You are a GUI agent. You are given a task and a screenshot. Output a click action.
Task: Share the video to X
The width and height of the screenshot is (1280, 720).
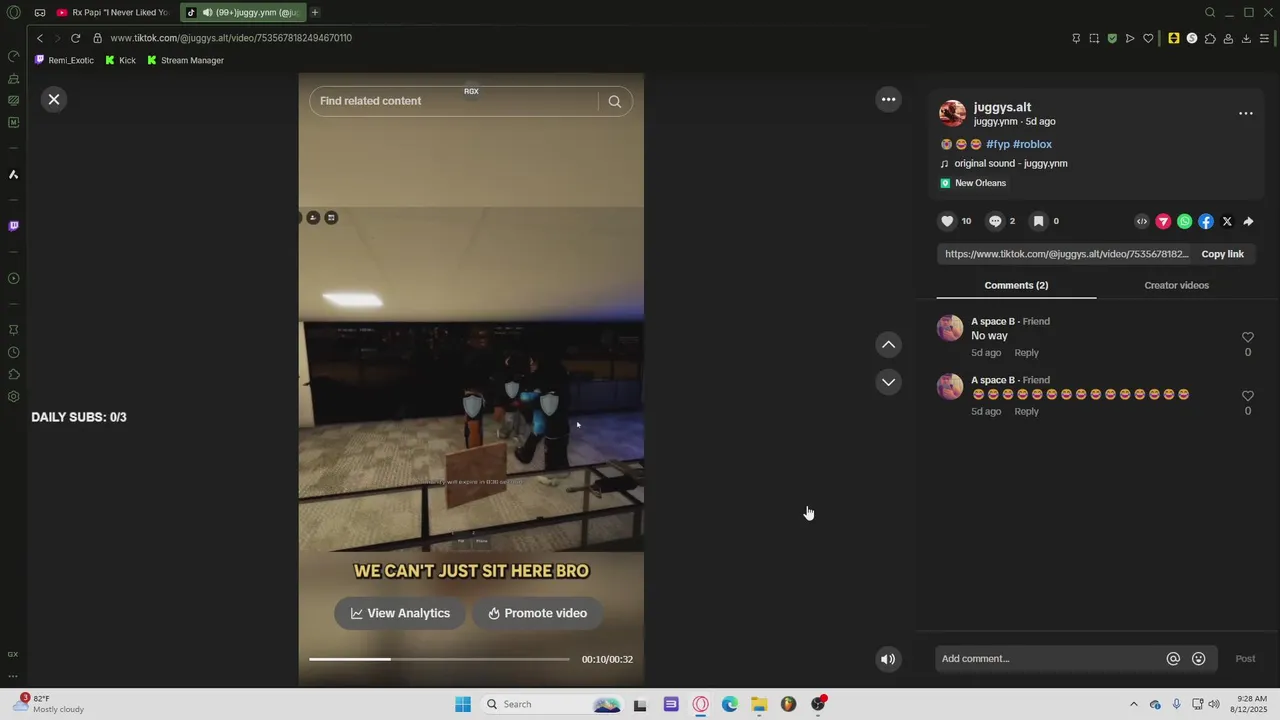click(x=1227, y=221)
